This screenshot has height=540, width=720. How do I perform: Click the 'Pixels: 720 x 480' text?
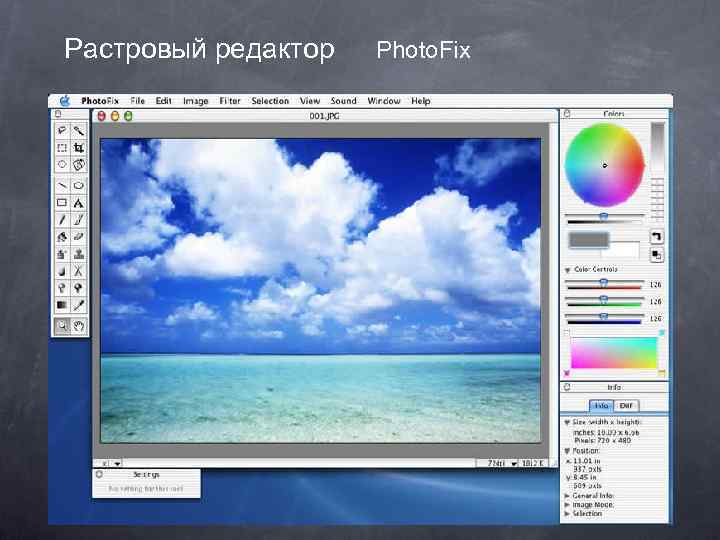[602, 441]
